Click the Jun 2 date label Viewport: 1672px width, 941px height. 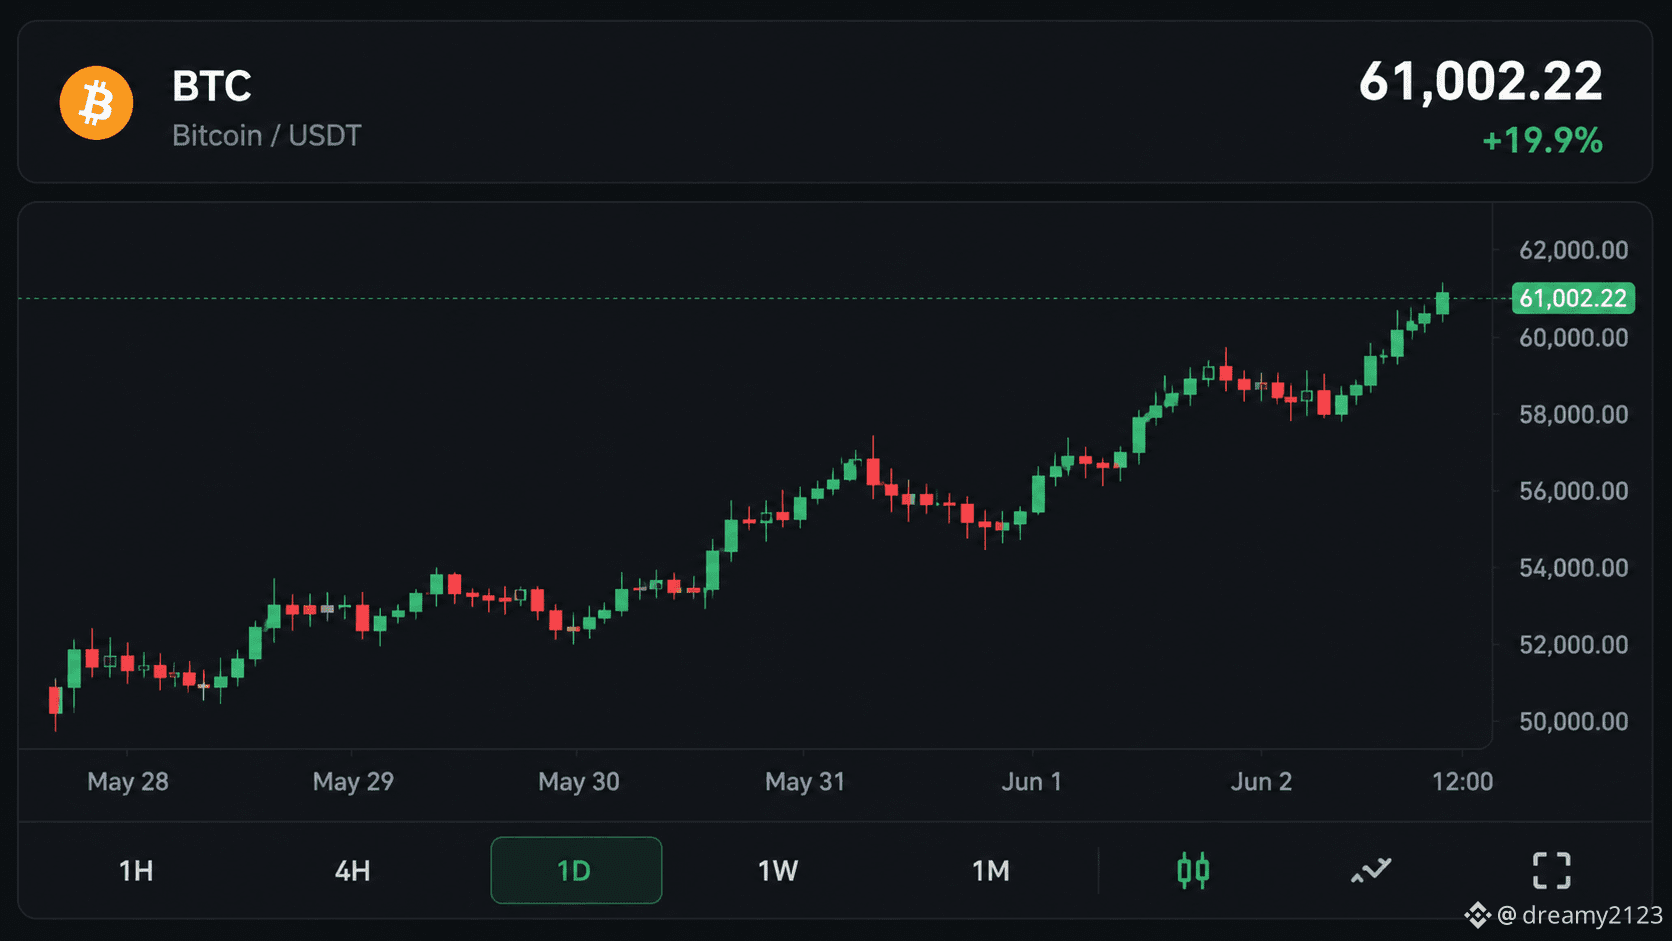(1261, 781)
